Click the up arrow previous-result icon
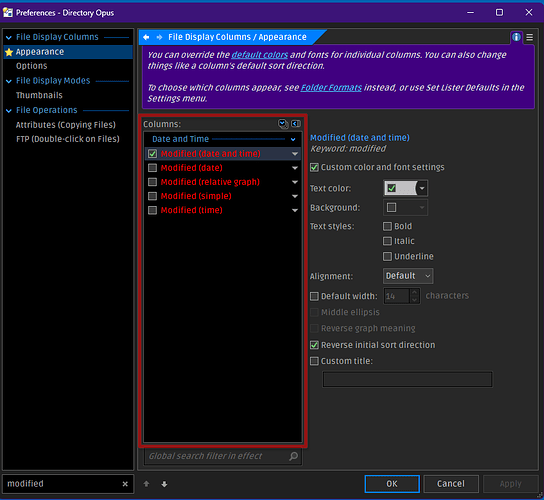The height and width of the screenshot is (500, 544). [146, 484]
